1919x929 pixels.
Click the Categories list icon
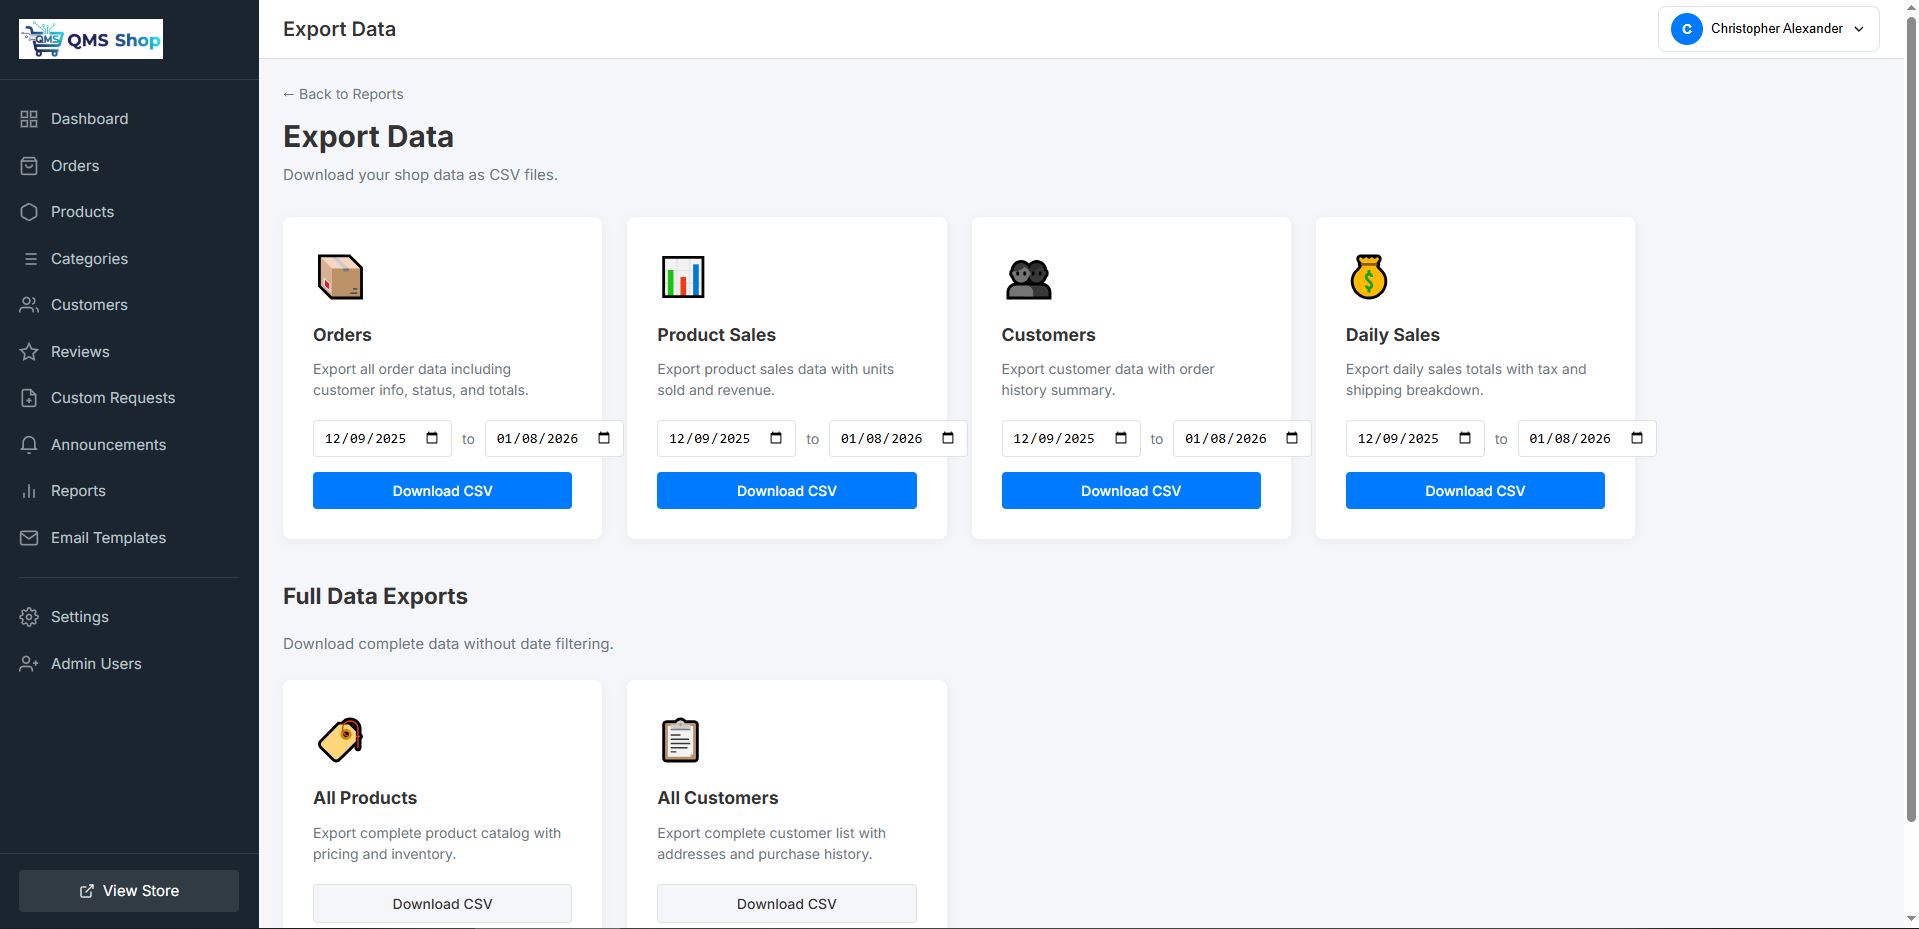[x=29, y=258]
